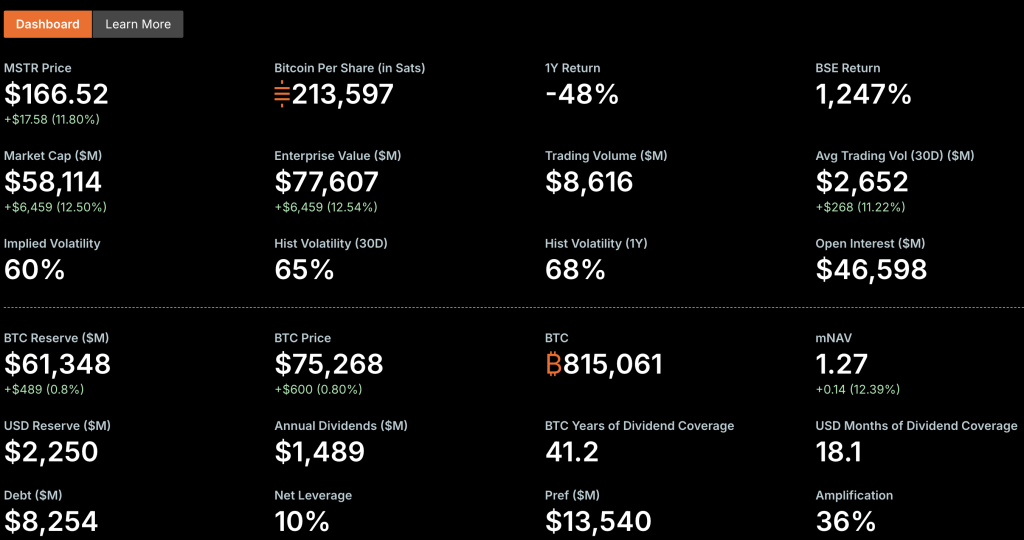This screenshot has height=540, width=1024.
Task: Click the Hist Volatility (1Y) value 68%
Action: click(x=575, y=269)
